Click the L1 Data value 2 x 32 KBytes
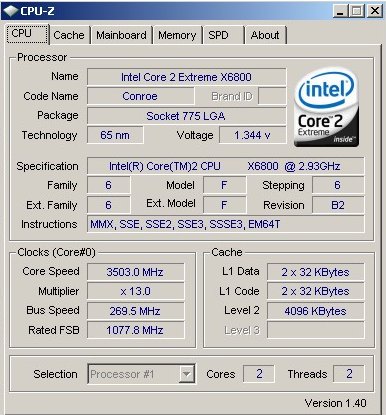 [315, 272]
